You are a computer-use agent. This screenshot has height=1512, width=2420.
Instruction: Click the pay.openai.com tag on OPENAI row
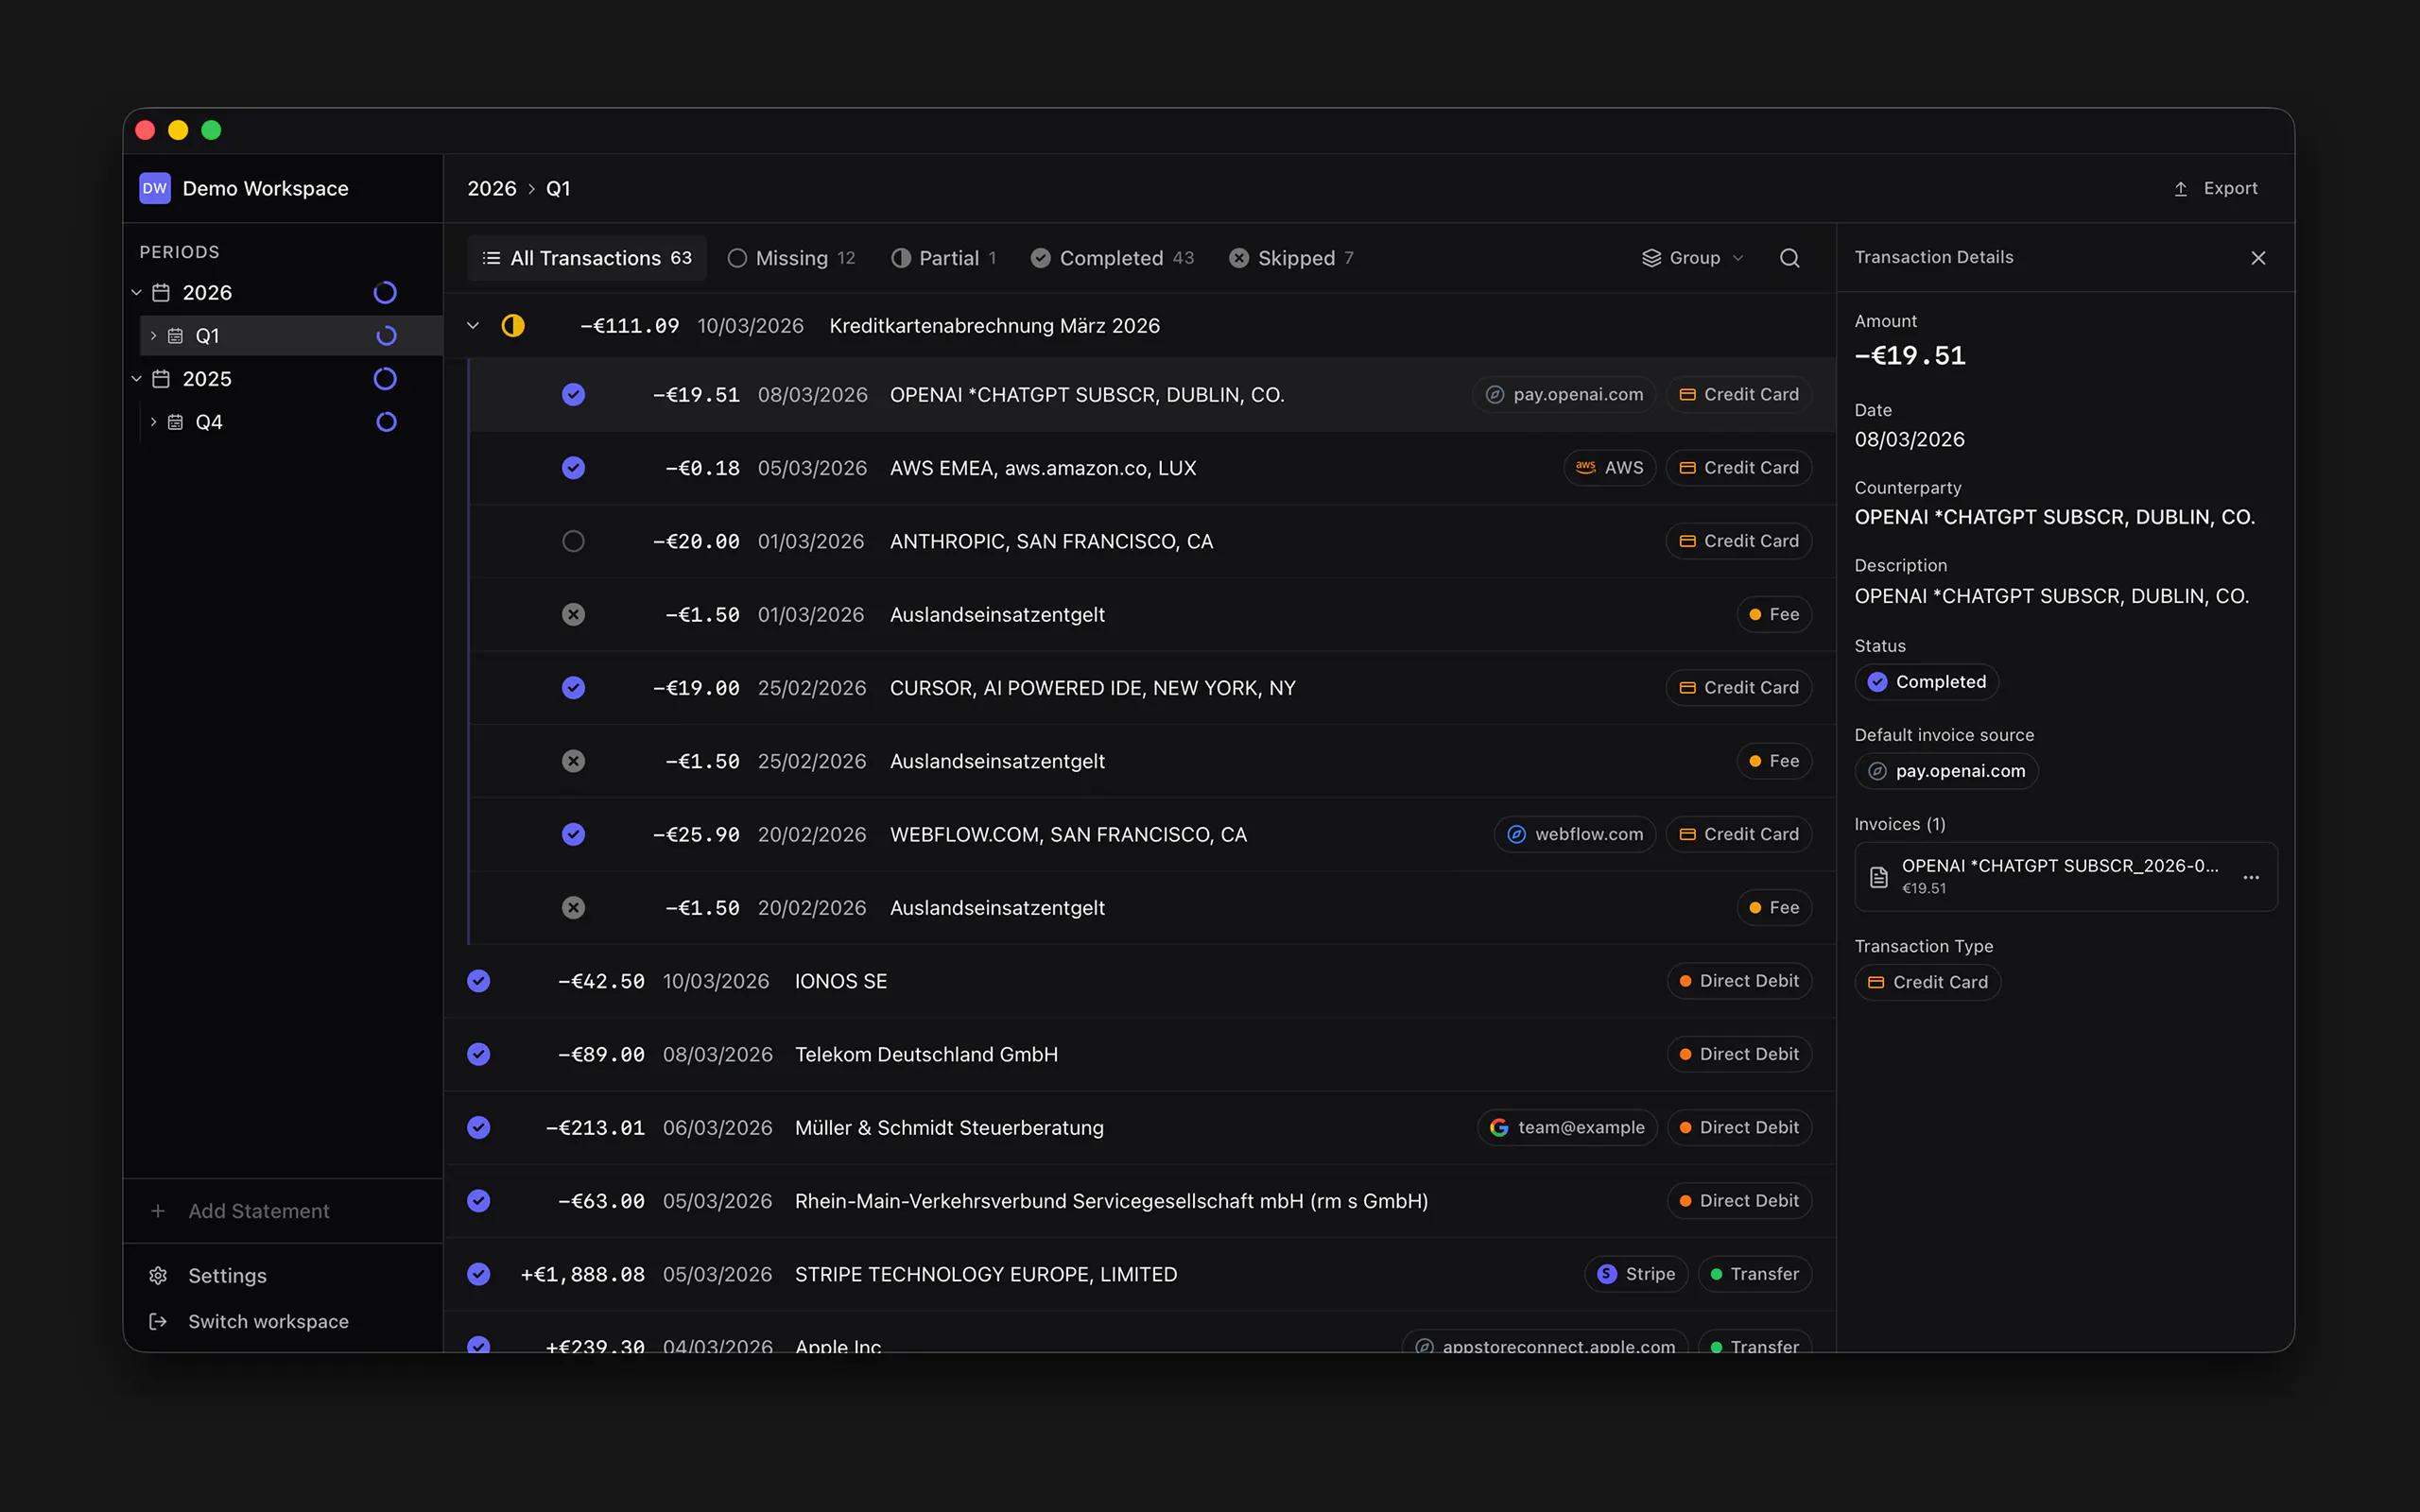(1564, 395)
